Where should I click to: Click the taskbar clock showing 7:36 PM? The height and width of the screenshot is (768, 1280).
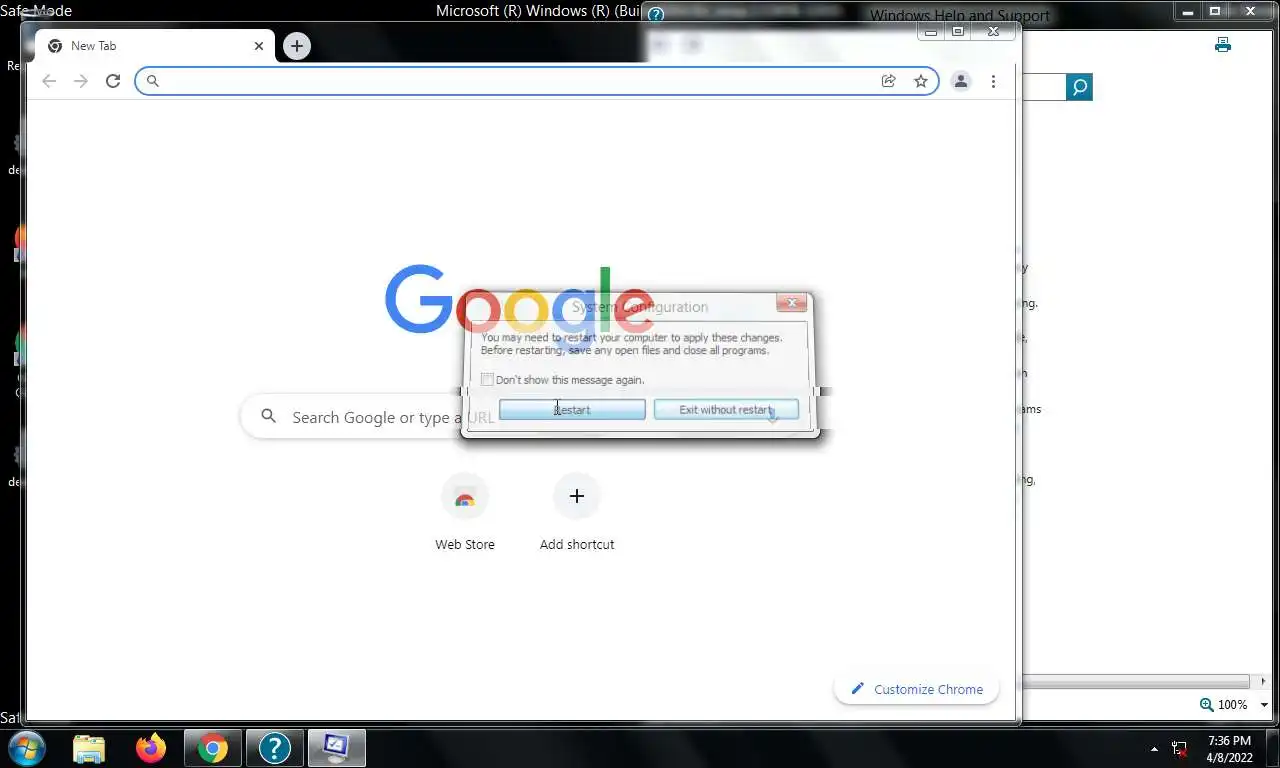click(1229, 748)
